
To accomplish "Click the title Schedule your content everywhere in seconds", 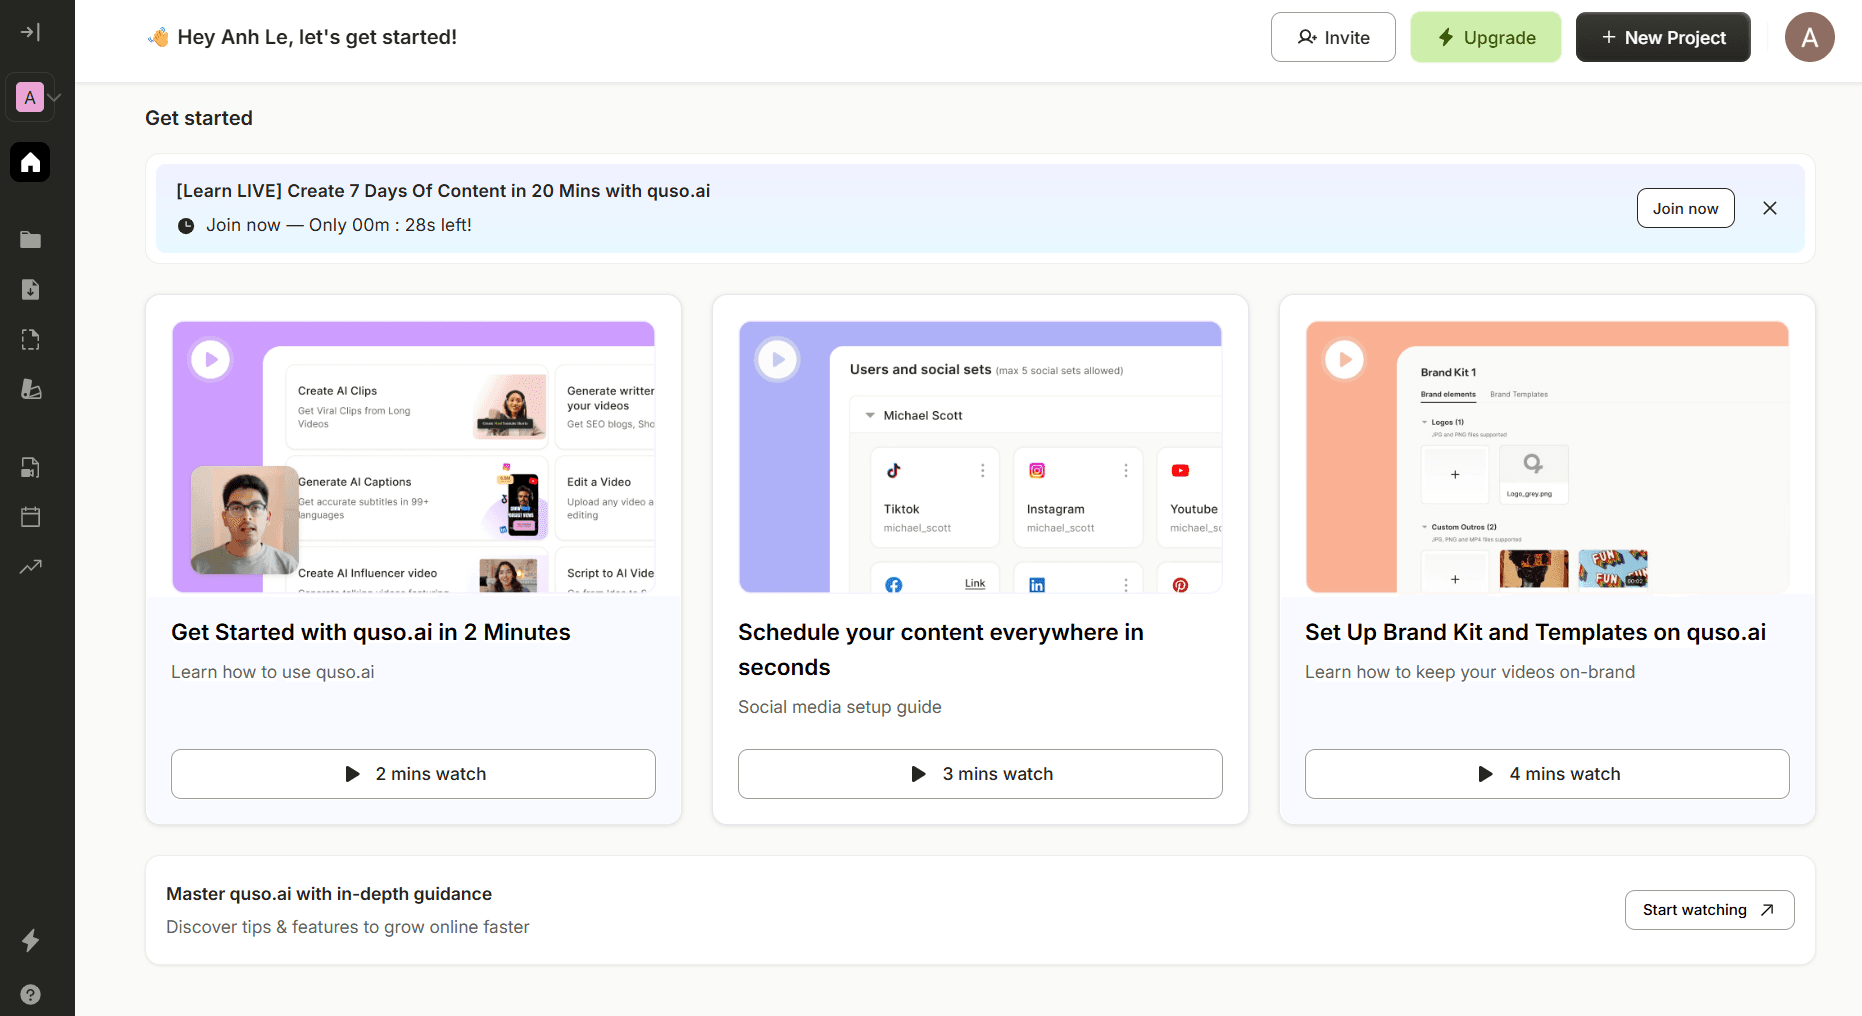I will tap(941, 650).
